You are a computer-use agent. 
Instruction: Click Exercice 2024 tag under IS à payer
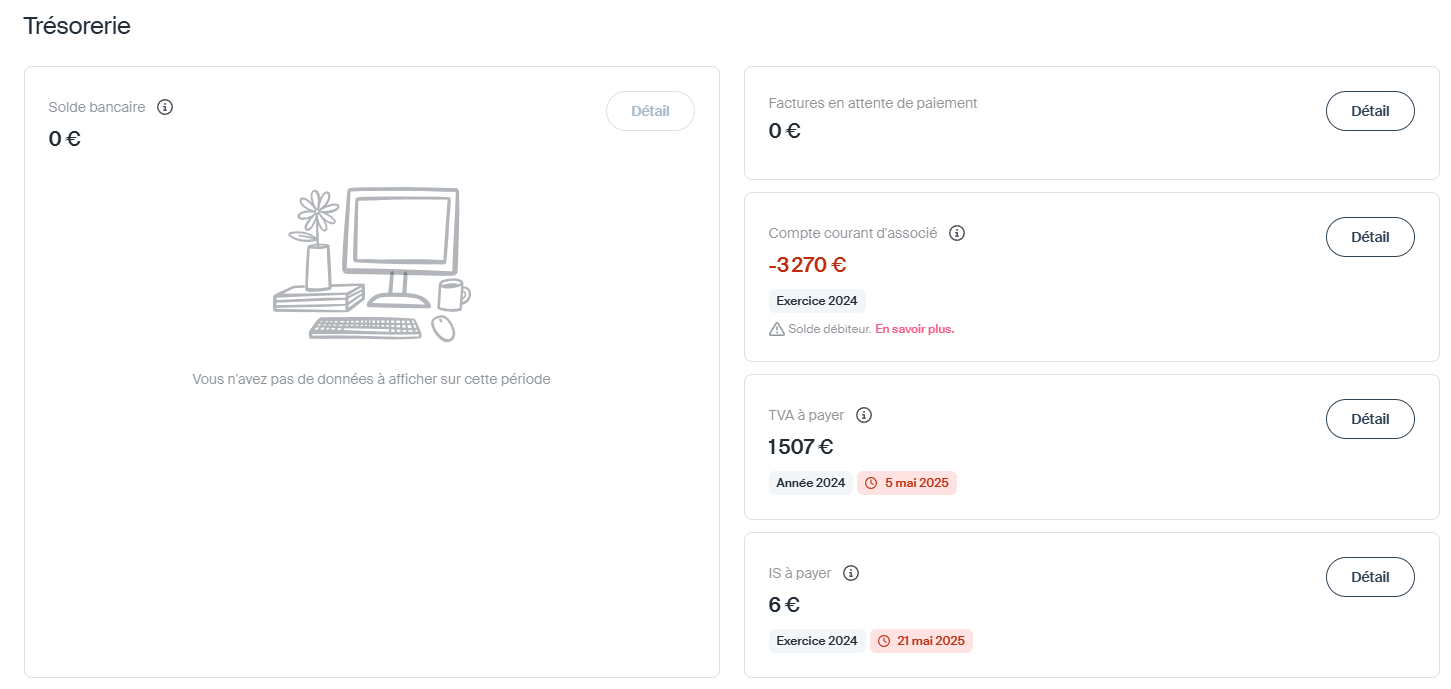817,641
